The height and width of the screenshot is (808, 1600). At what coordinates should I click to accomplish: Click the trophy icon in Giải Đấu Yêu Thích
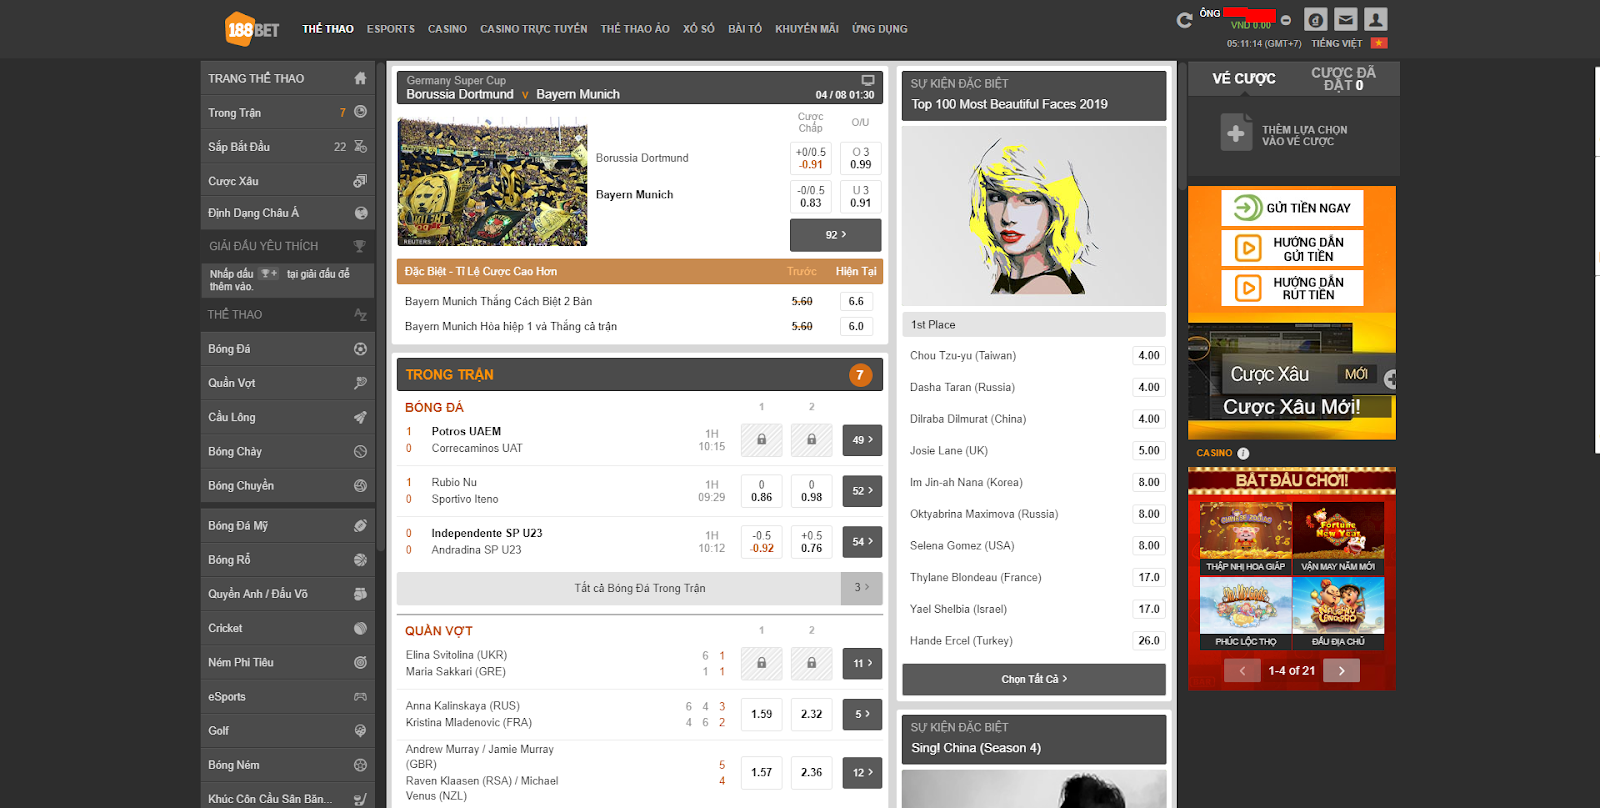point(359,246)
